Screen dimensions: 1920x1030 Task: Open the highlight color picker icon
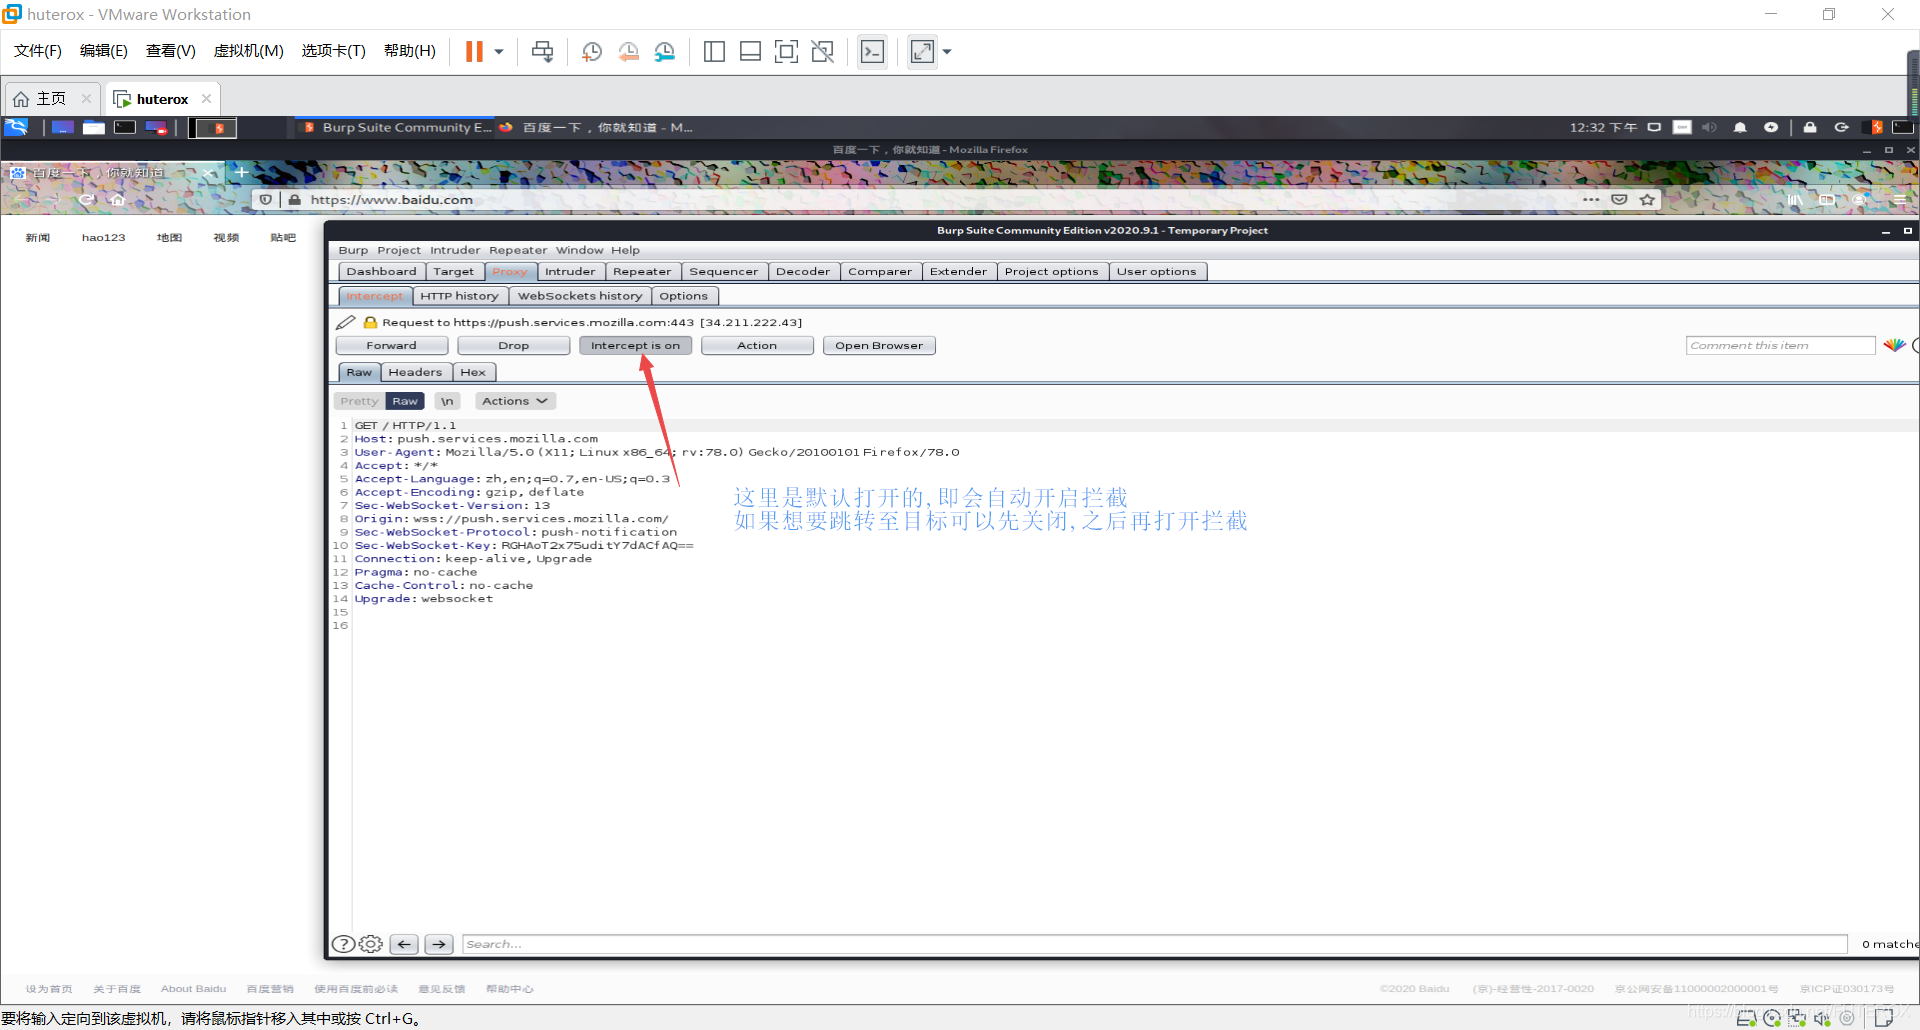(1894, 345)
